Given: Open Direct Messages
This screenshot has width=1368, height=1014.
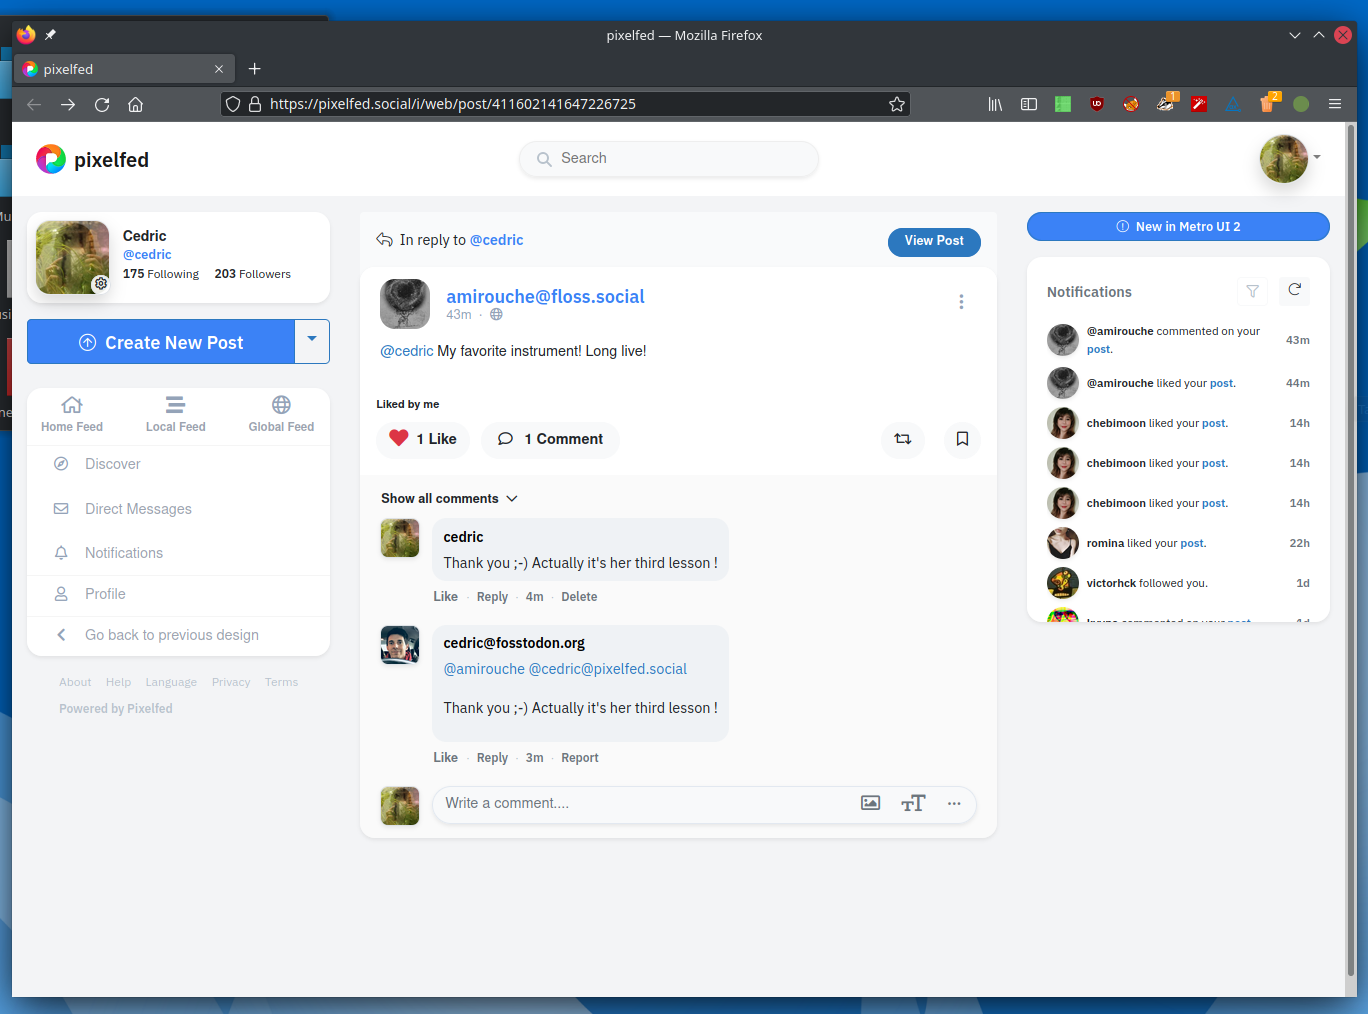Looking at the screenshot, I should tap(178, 509).
